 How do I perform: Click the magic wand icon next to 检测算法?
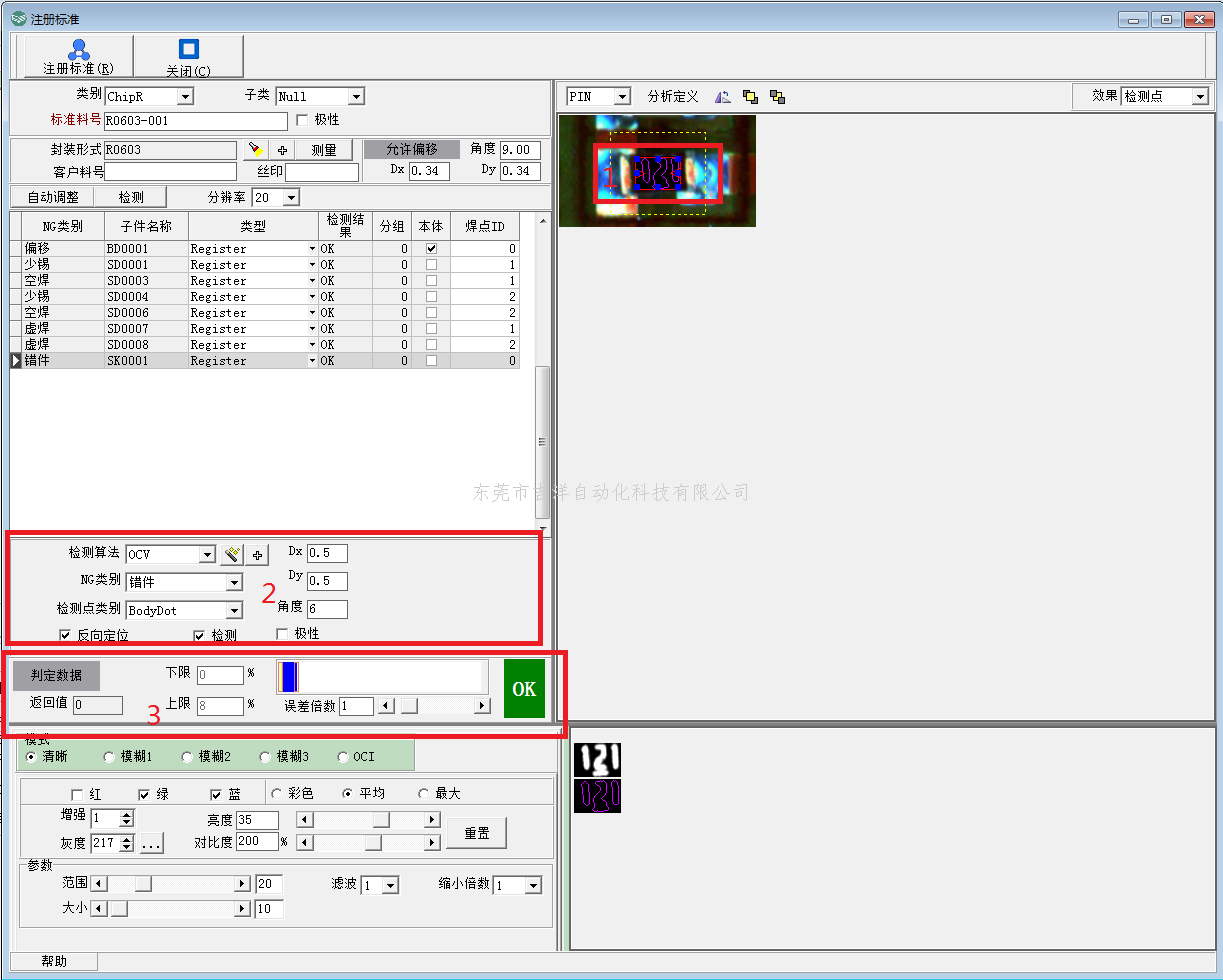pyautogui.click(x=232, y=554)
